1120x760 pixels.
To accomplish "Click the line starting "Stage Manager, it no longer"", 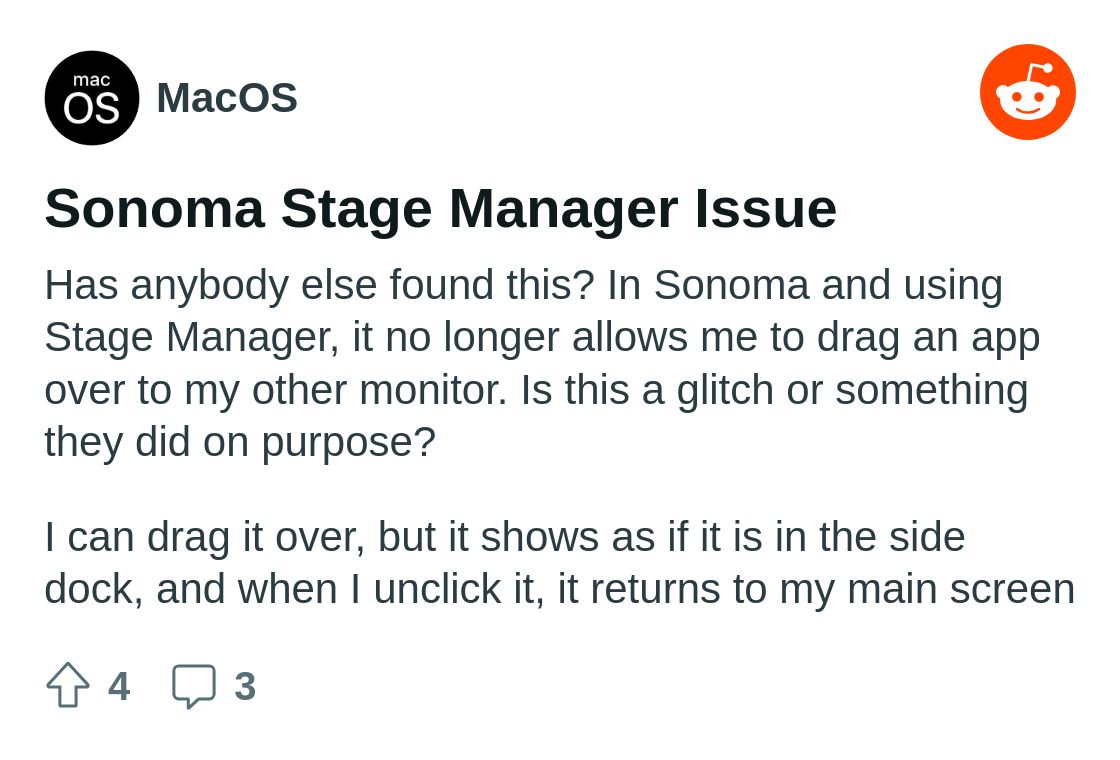I will [542, 337].
